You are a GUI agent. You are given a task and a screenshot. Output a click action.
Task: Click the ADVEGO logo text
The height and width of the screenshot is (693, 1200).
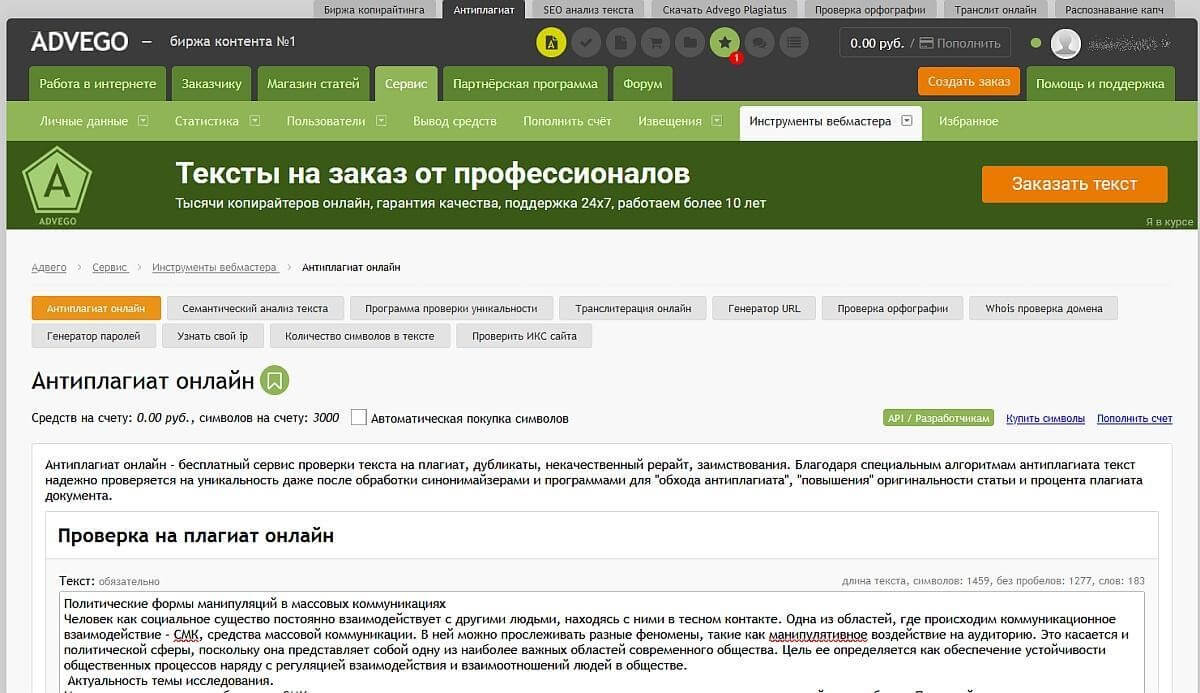click(79, 42)
